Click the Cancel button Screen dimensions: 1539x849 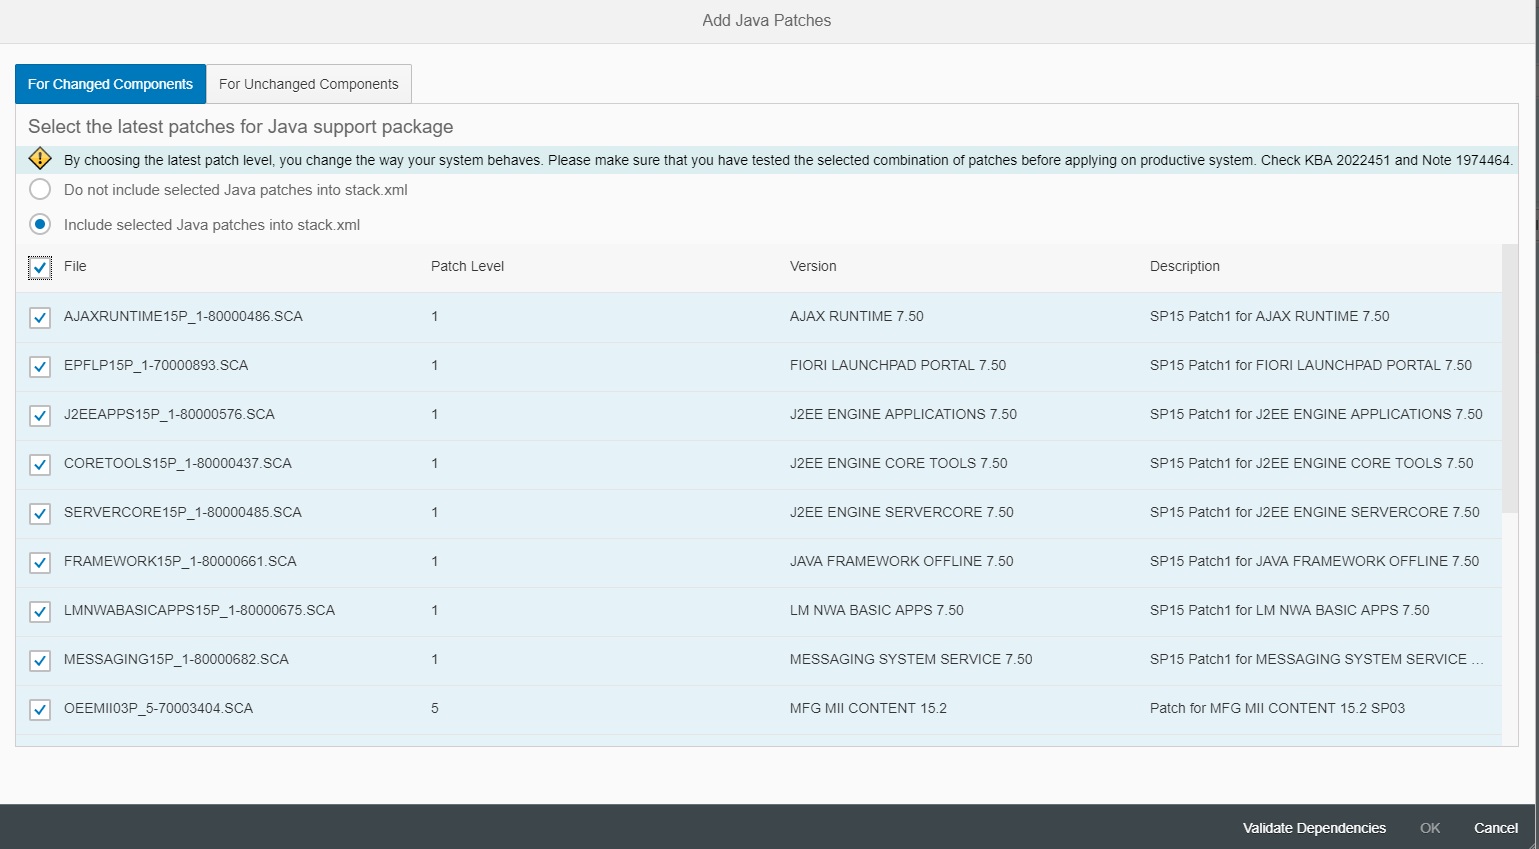[x=1496, y=828]
